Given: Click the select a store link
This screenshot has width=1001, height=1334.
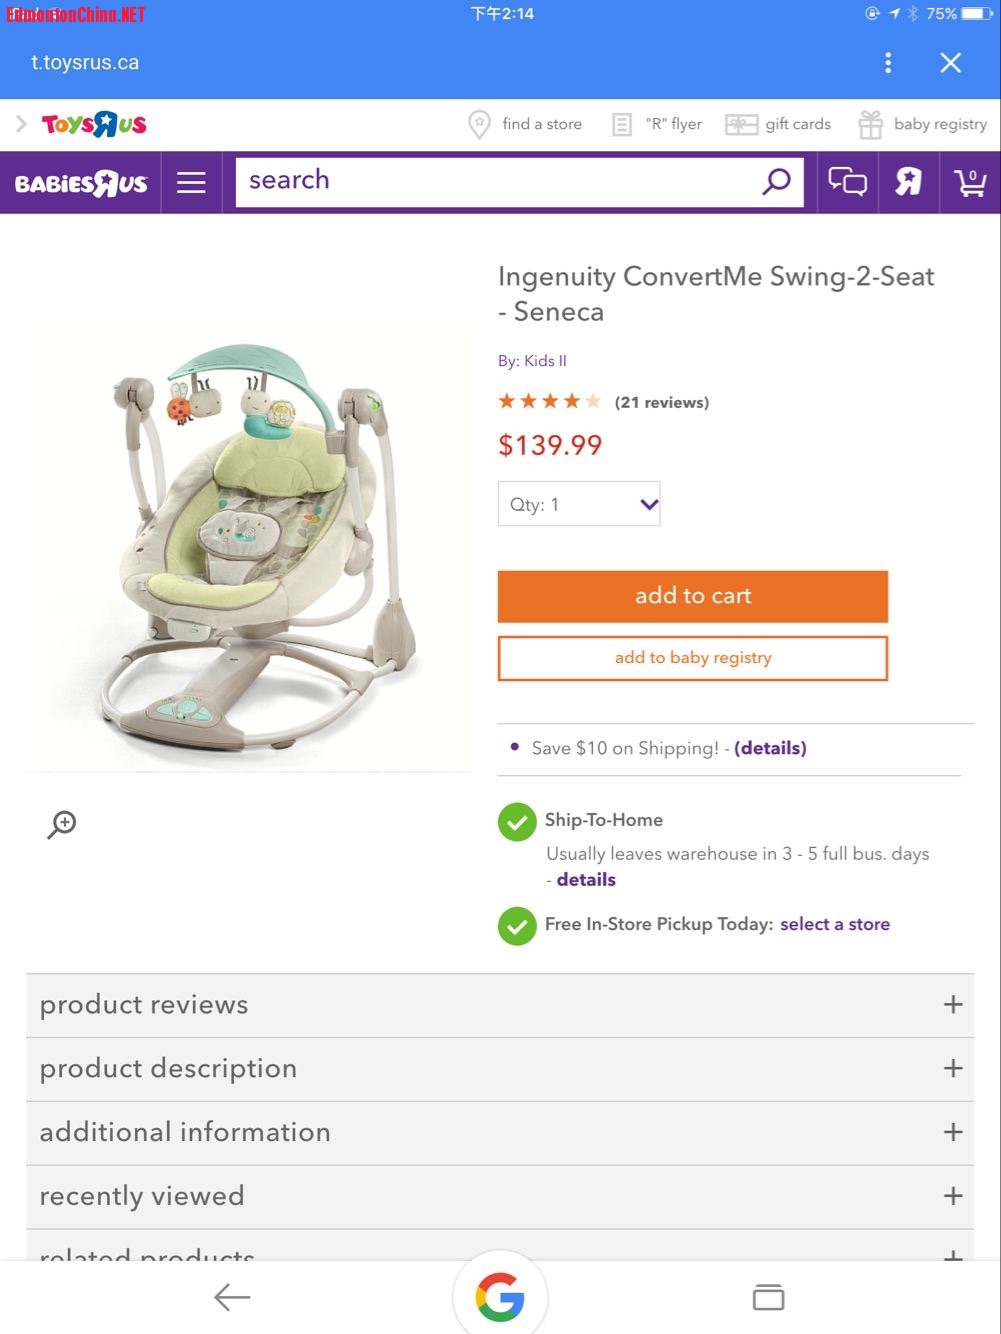Looking at the screenshot, I should [835, 924].
